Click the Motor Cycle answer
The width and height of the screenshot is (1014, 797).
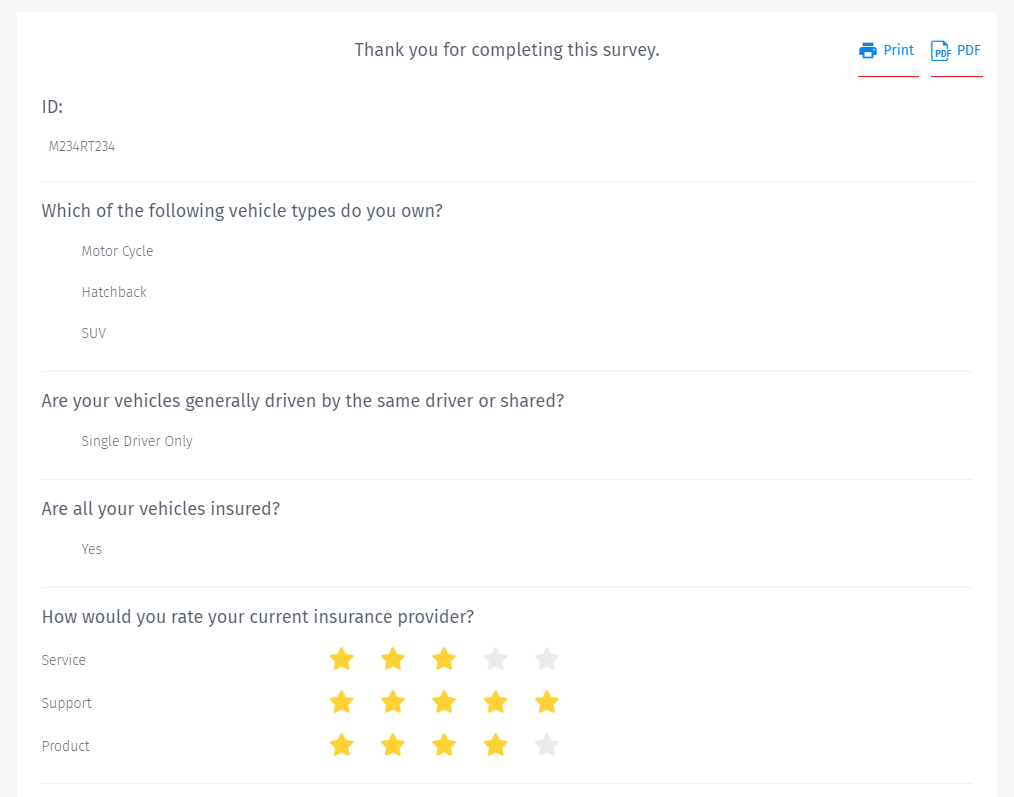click(x=117, y=252)
